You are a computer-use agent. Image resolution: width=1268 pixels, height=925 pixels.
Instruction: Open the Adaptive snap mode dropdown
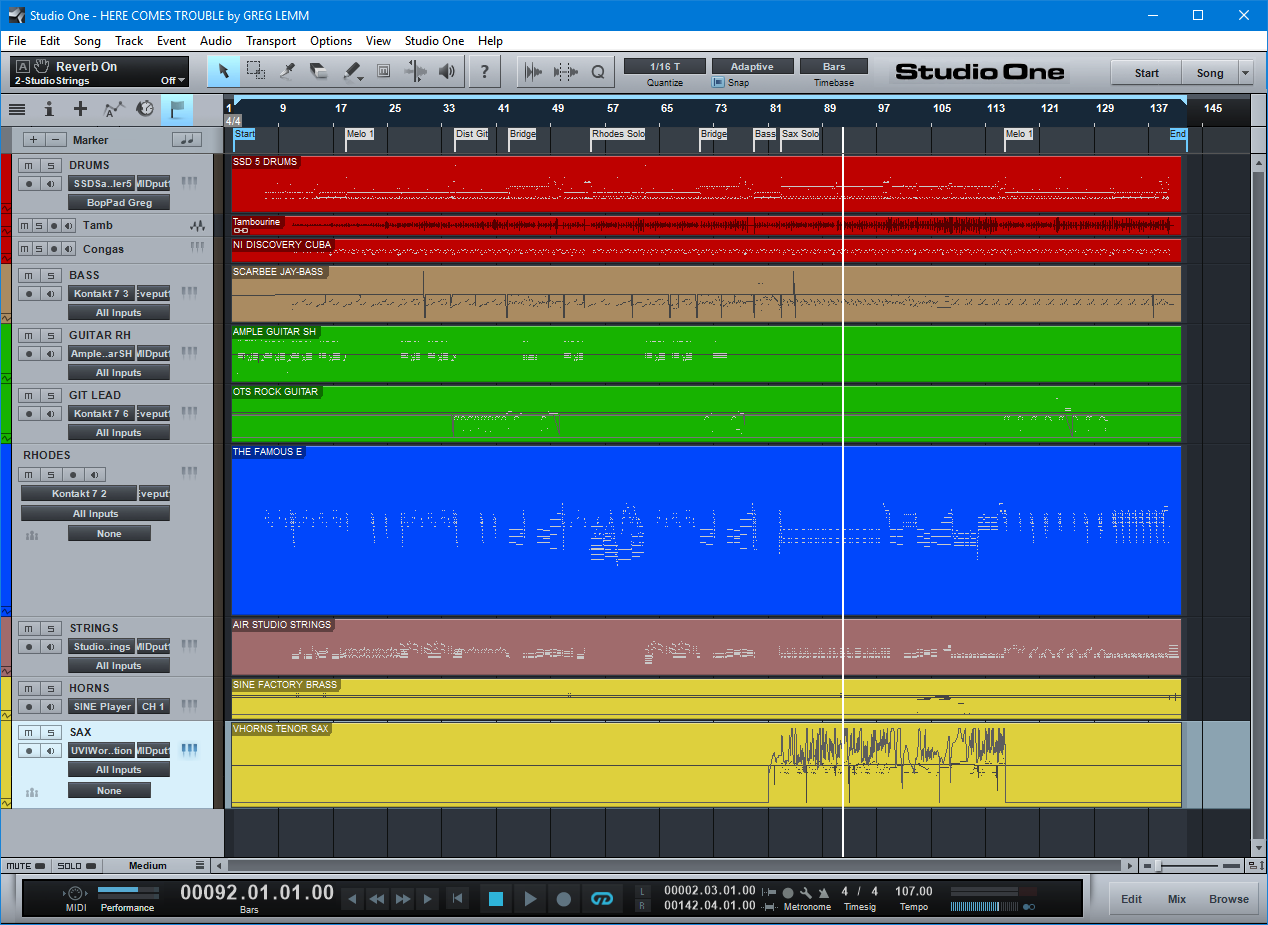click(x=752, y=66)
